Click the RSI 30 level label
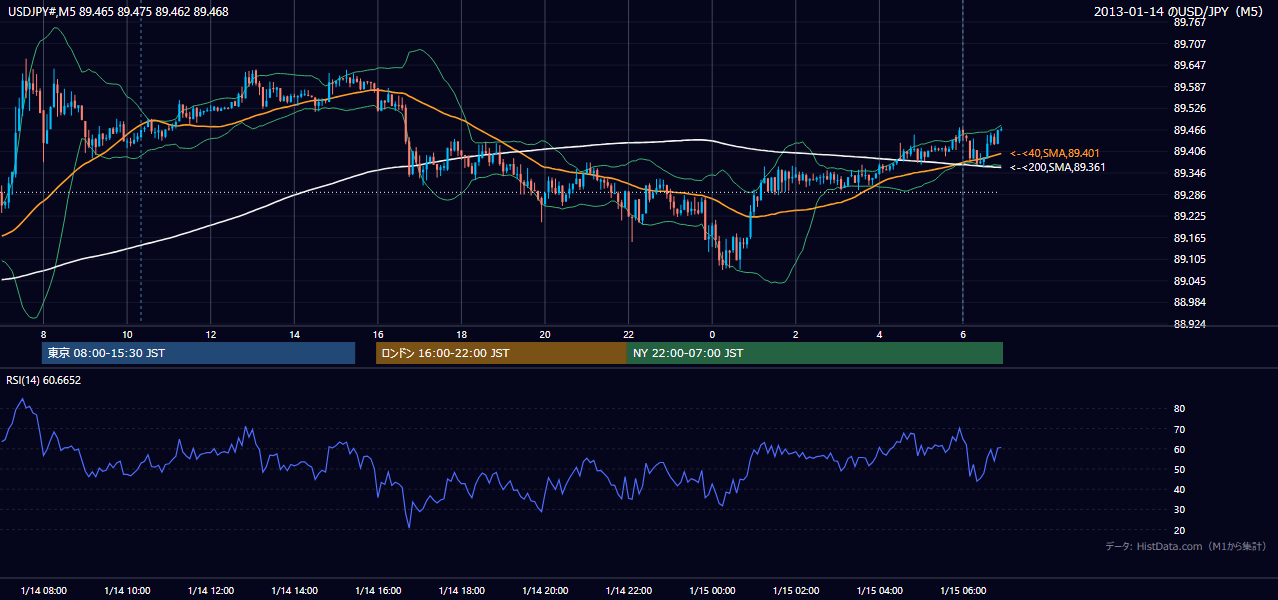1278x600 pixels. pyautogui.click(x=1179, y=510)
